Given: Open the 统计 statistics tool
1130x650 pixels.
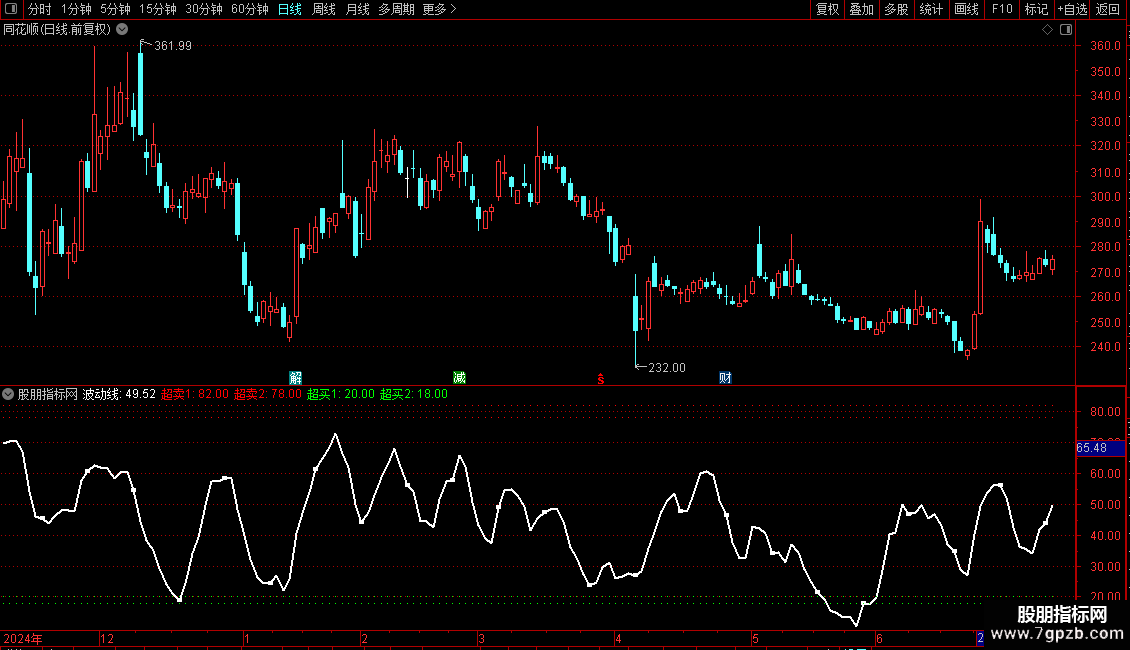Looking at the screenshot, I should click(931, 9).
